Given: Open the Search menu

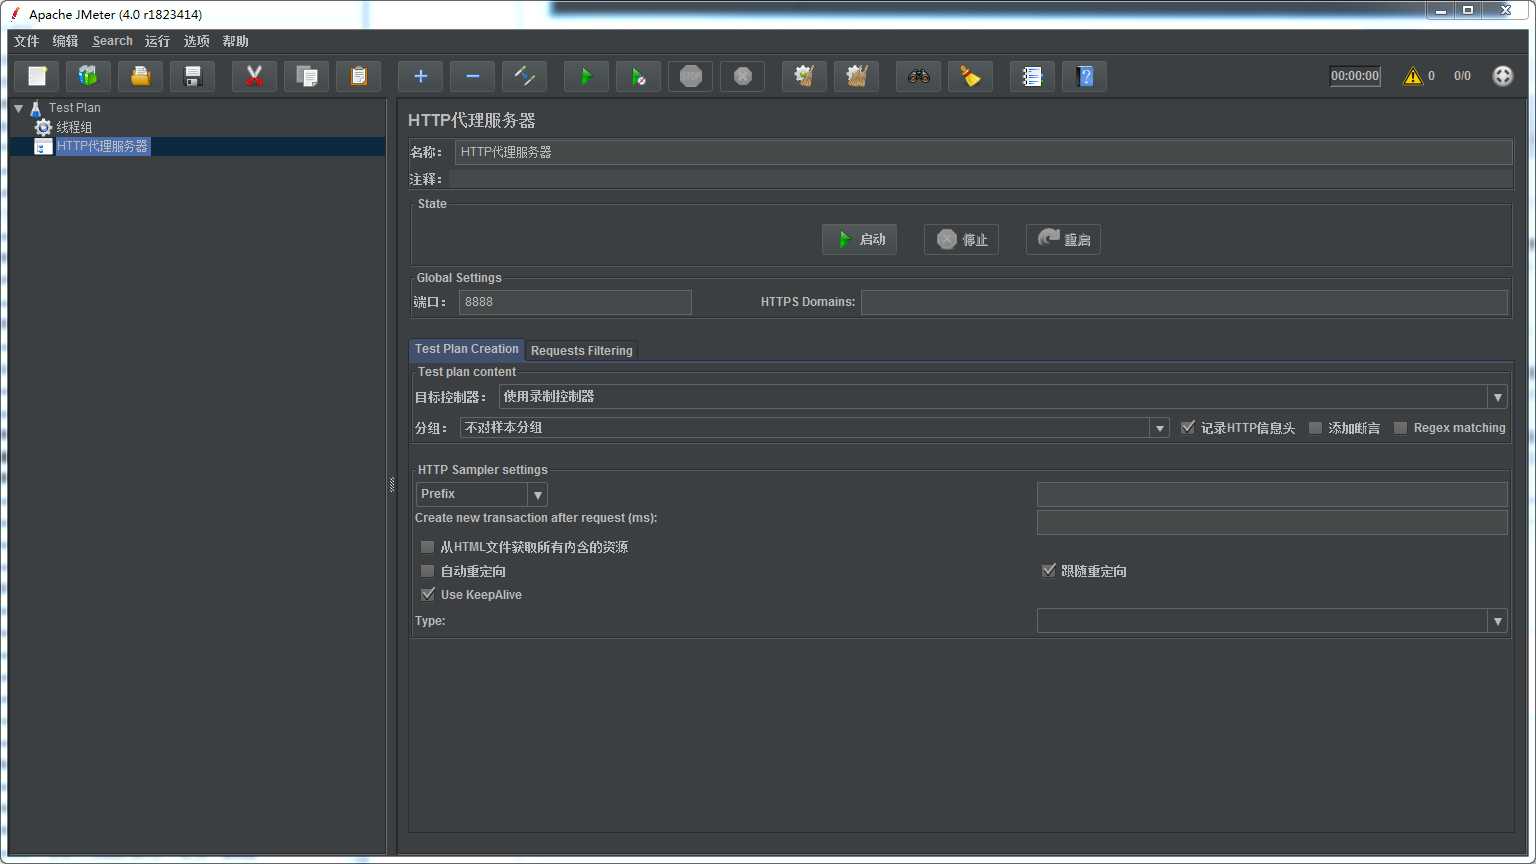Looking at the screenshot, I should point(112,41).
